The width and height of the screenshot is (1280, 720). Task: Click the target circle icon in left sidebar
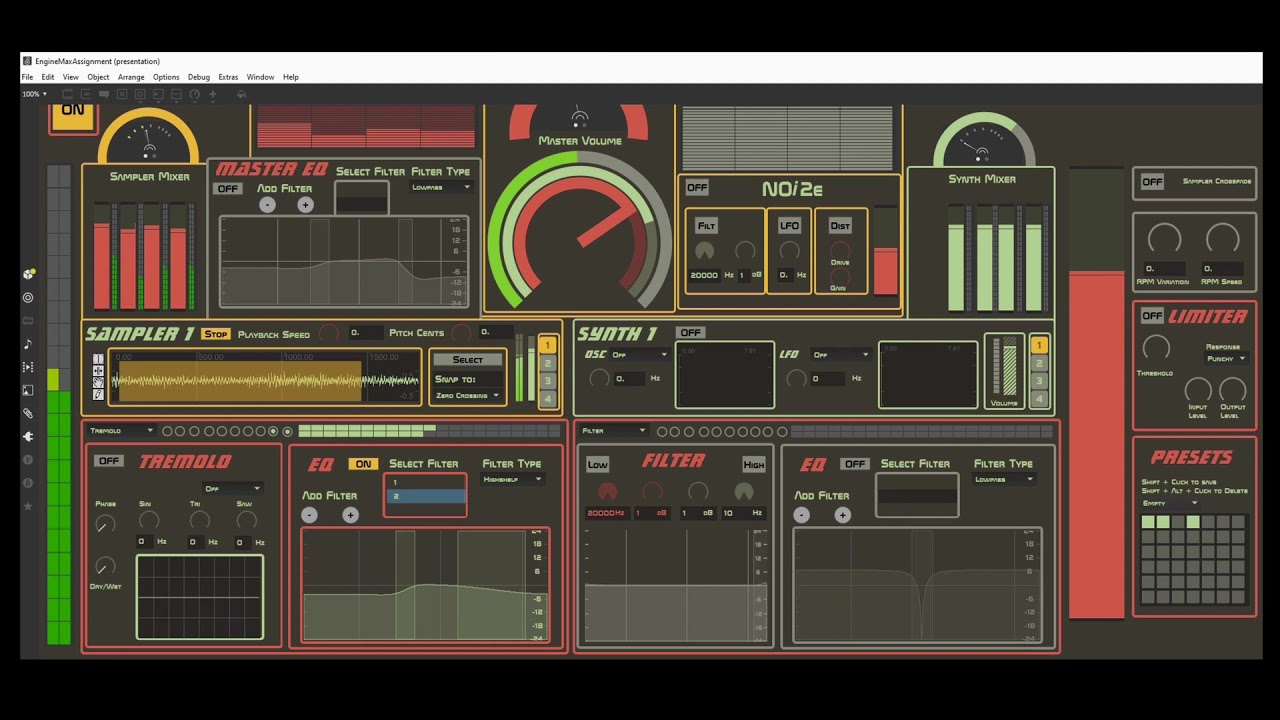click(28, 297)
